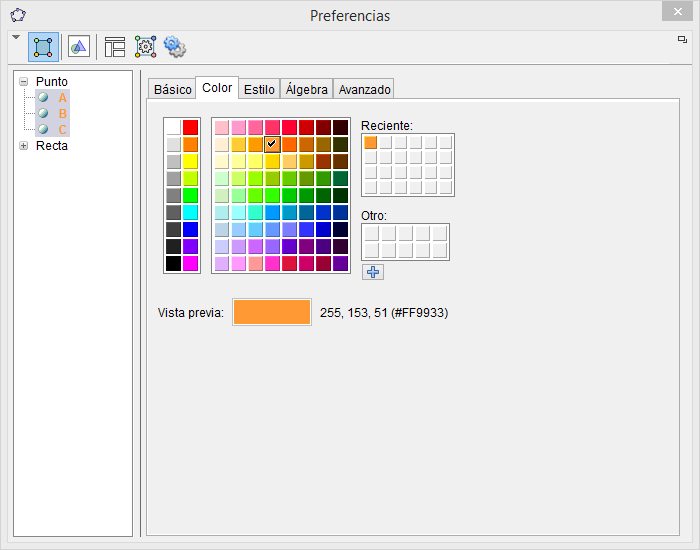Viewport: 700px width, 550px height.
Task: Pick black in the grayscale column
Action: click(x=174, y=263)
